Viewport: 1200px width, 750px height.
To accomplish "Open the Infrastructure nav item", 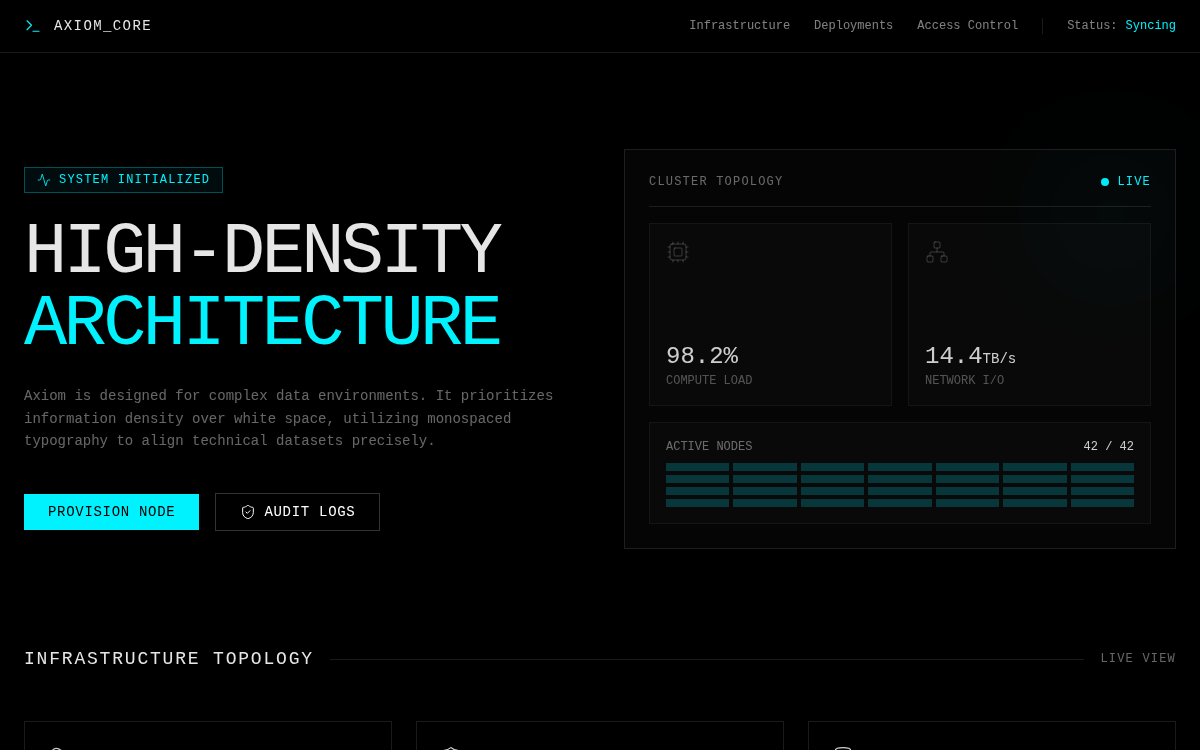I will pyautogui.click(x=739, y=26).
